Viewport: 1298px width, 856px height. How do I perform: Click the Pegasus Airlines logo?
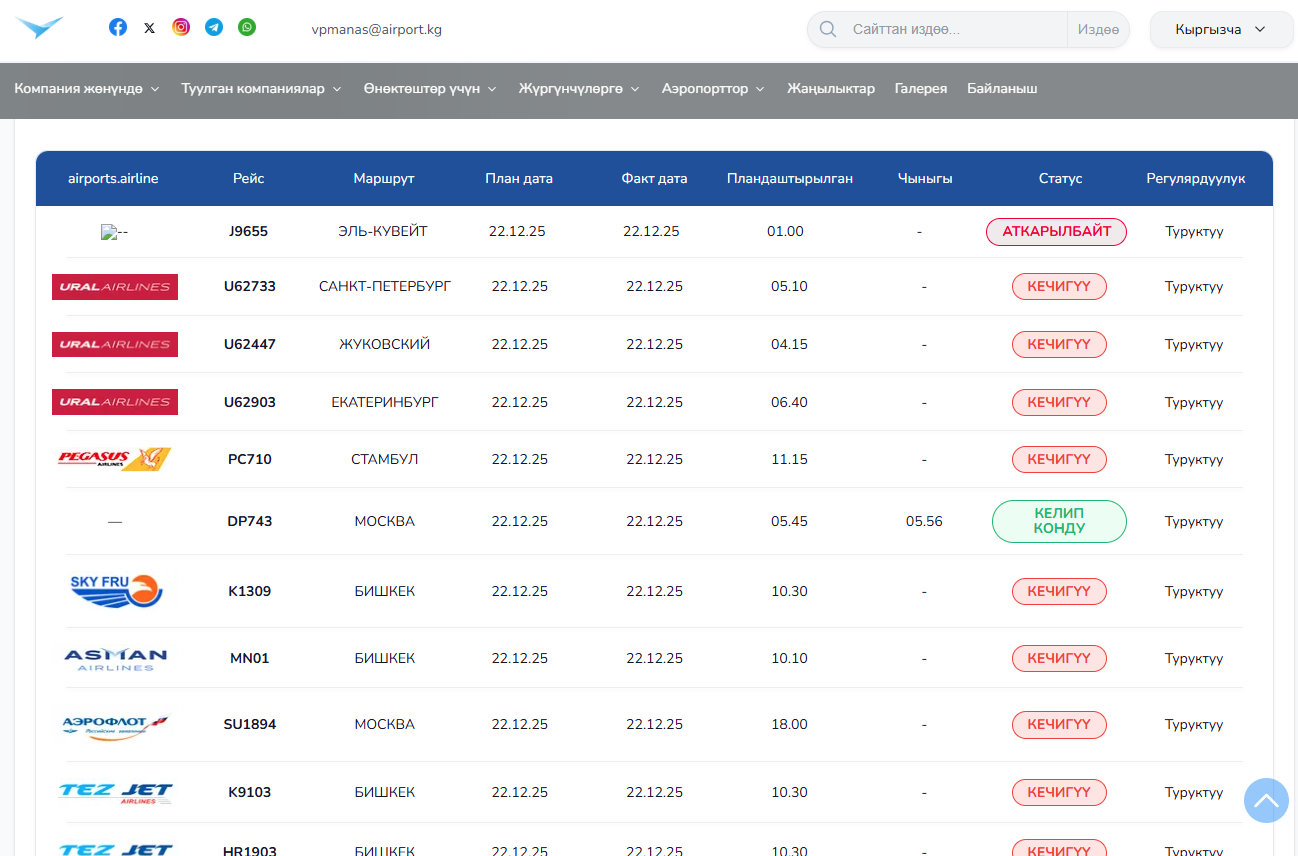115,459
